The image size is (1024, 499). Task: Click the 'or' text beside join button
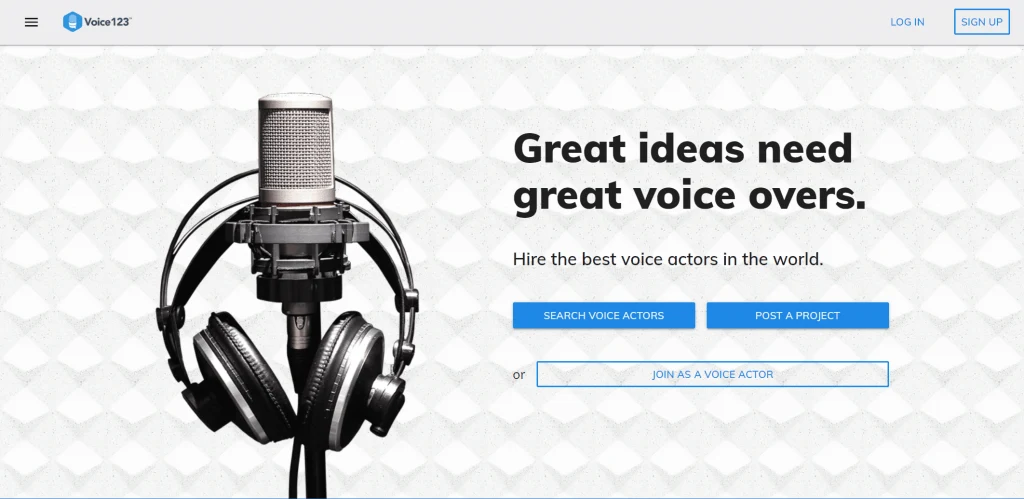(519, 375)
